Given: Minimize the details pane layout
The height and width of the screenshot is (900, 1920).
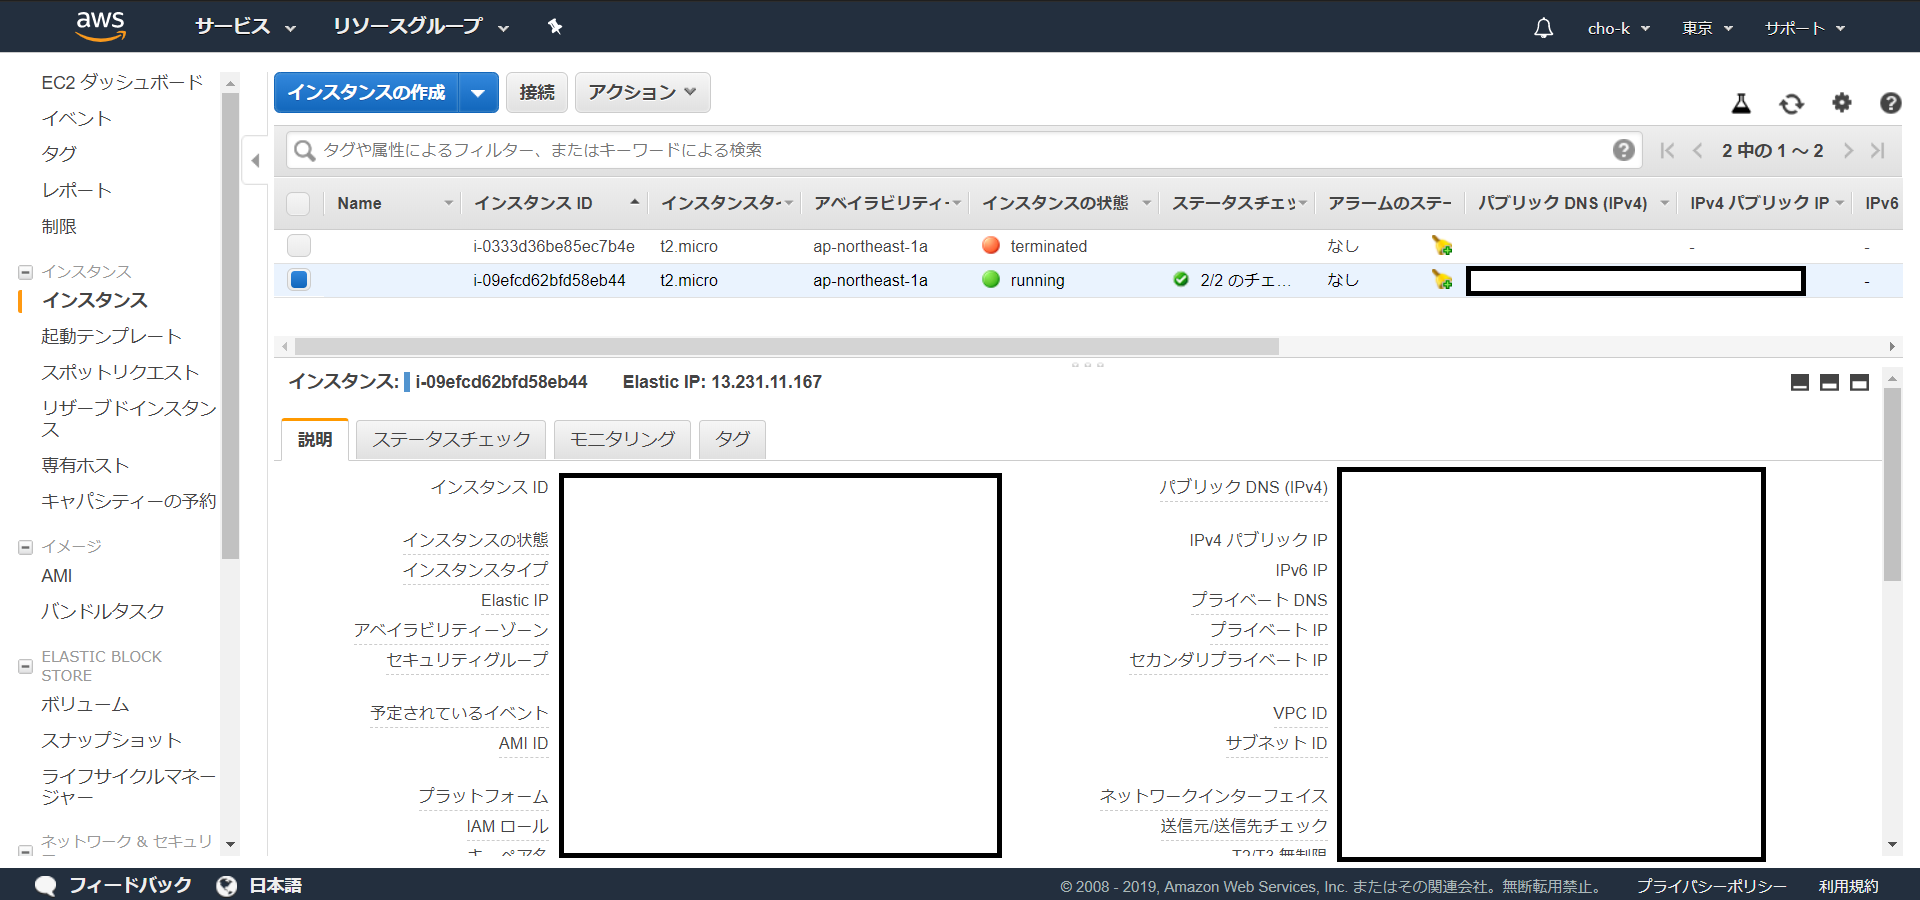Looking at the screenshot, I should tap(1800, 382).
